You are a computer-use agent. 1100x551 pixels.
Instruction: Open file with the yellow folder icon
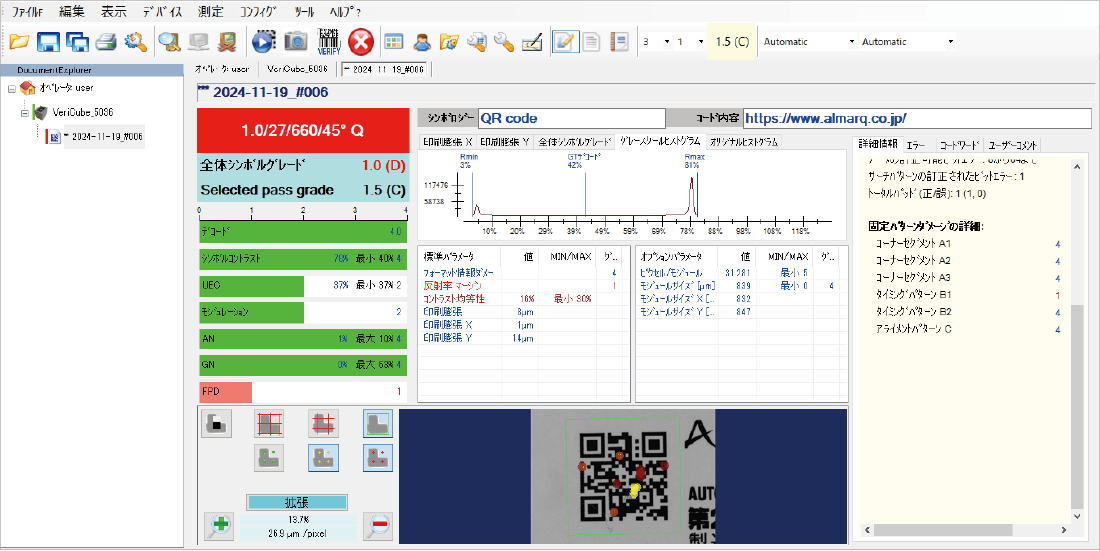coord(19,42)
